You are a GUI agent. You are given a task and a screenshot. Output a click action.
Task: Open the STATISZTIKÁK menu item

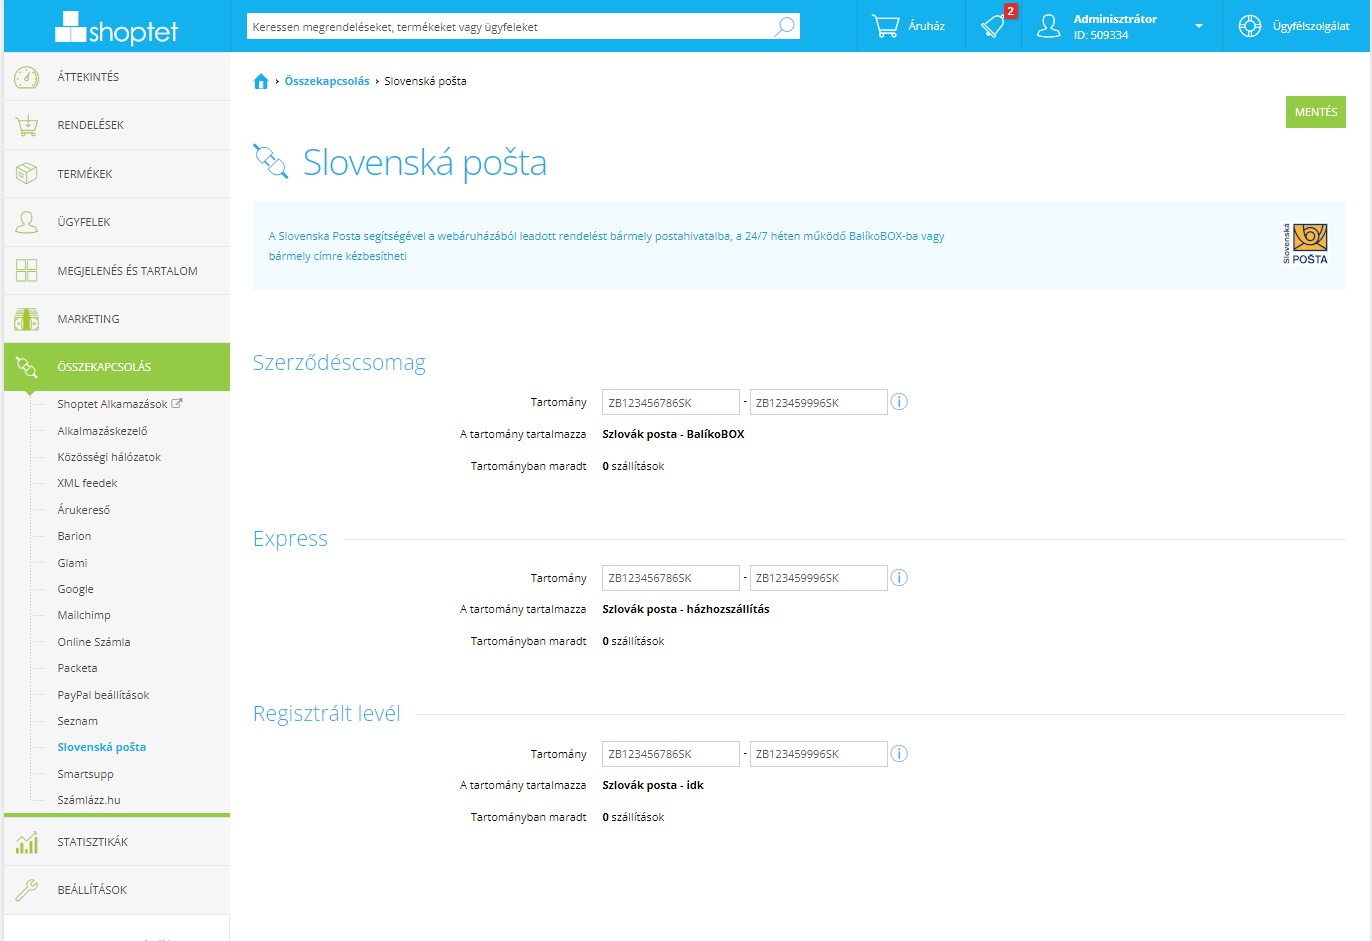pos(116,842)
